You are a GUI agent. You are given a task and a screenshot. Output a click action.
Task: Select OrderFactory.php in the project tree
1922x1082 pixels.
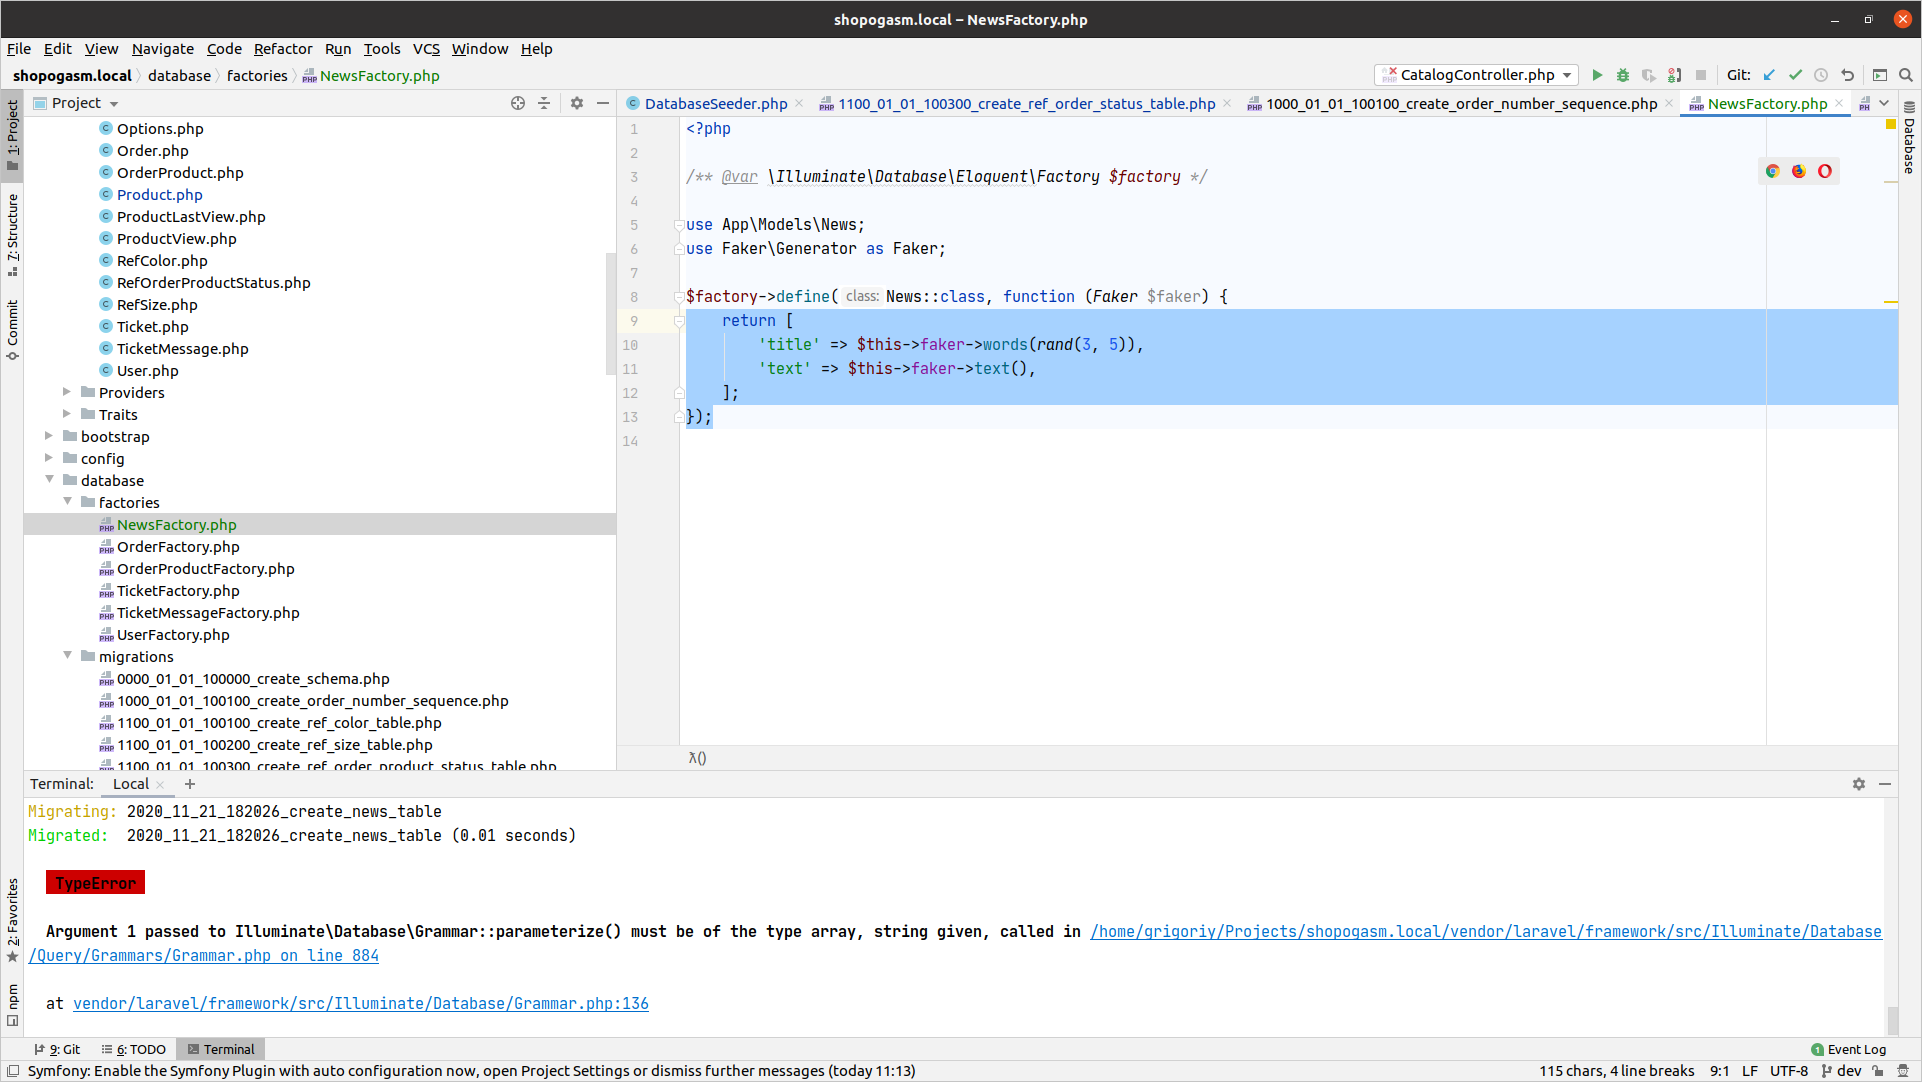pyautogui.click(x=178, y=547)
